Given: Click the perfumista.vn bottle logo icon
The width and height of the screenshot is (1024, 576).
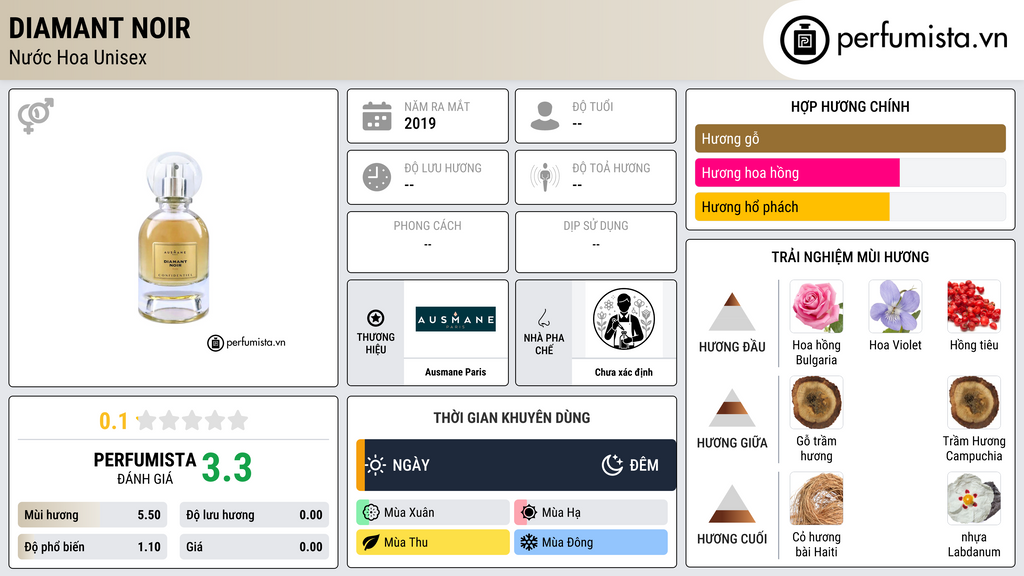Looking at the screenshot, I should tap(804, 40).
